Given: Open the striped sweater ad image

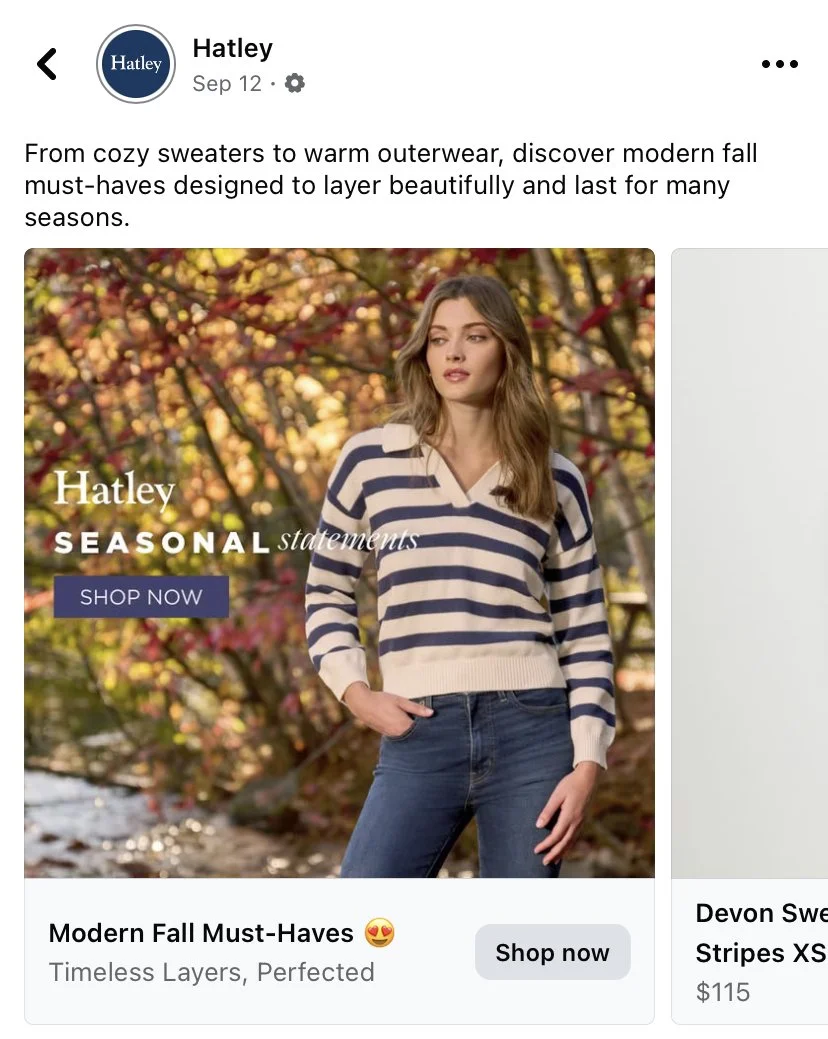Looking at the screenshot, I should pyautogui.click(x=339, y=563).
